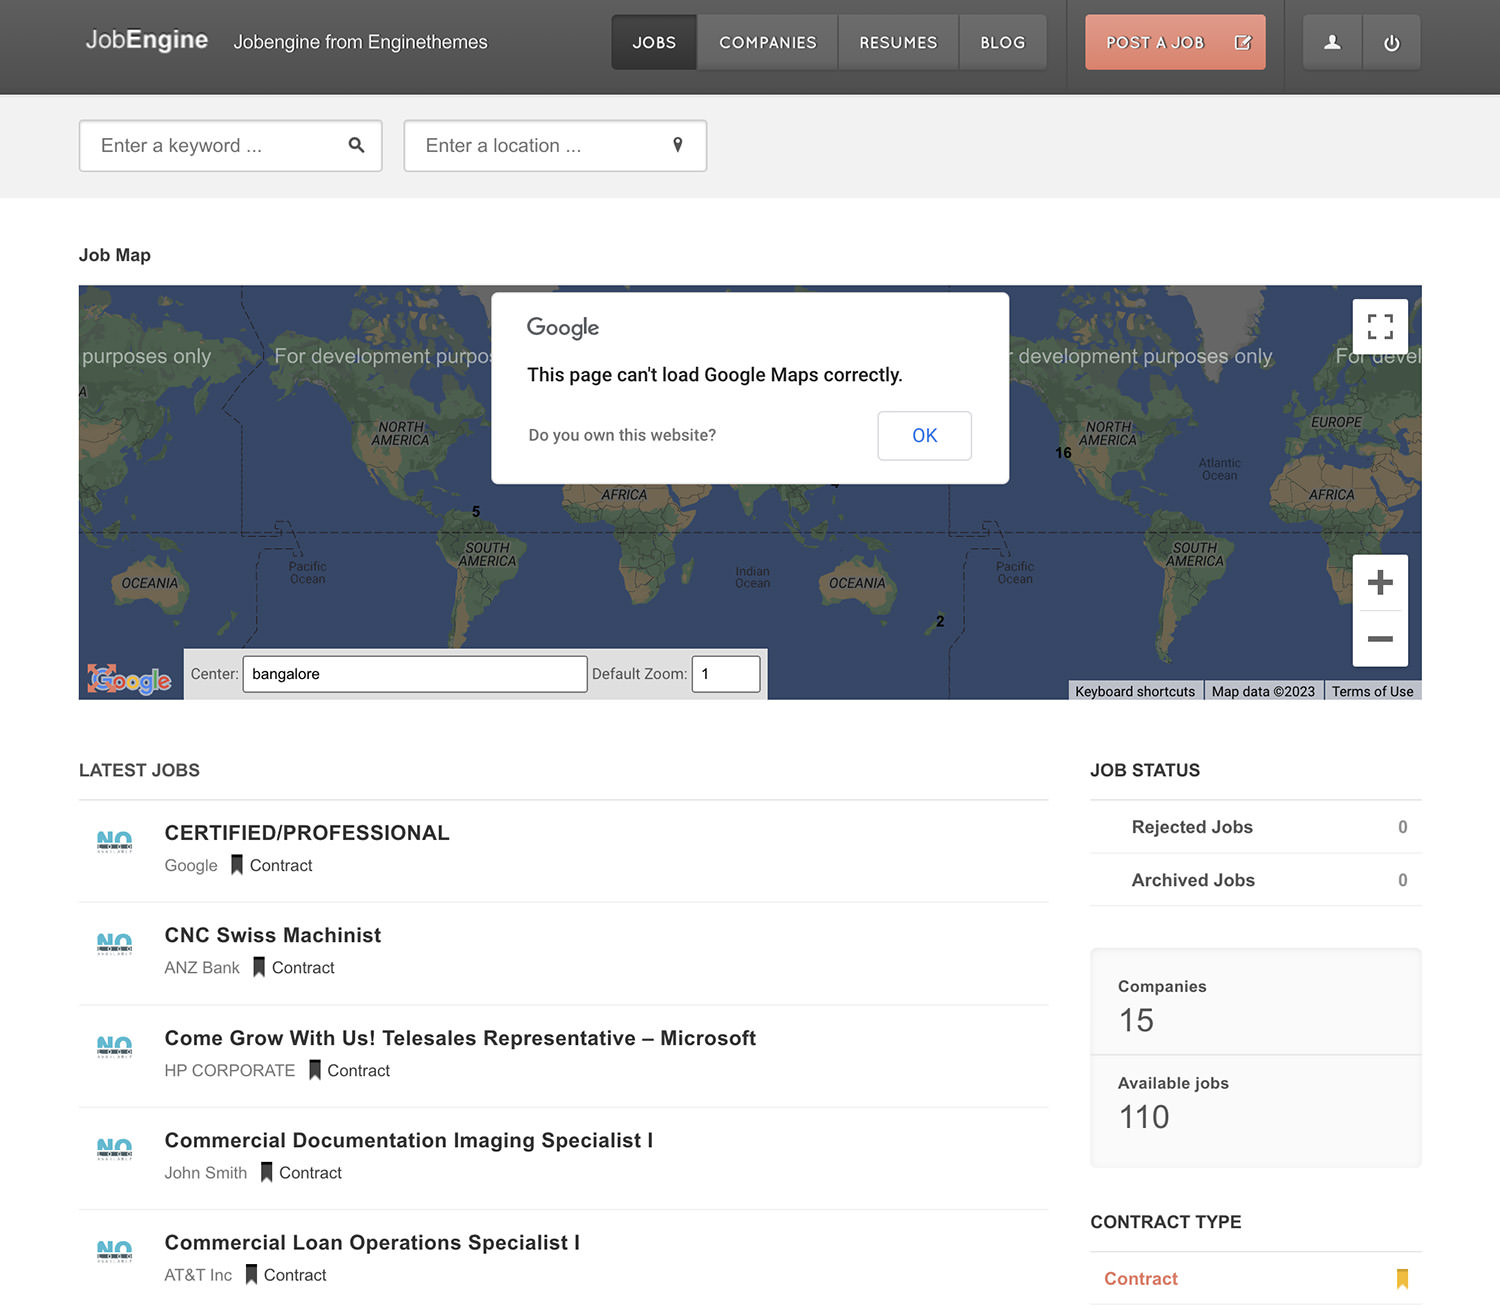Click John Smith company link

(x=206, y=1172)
